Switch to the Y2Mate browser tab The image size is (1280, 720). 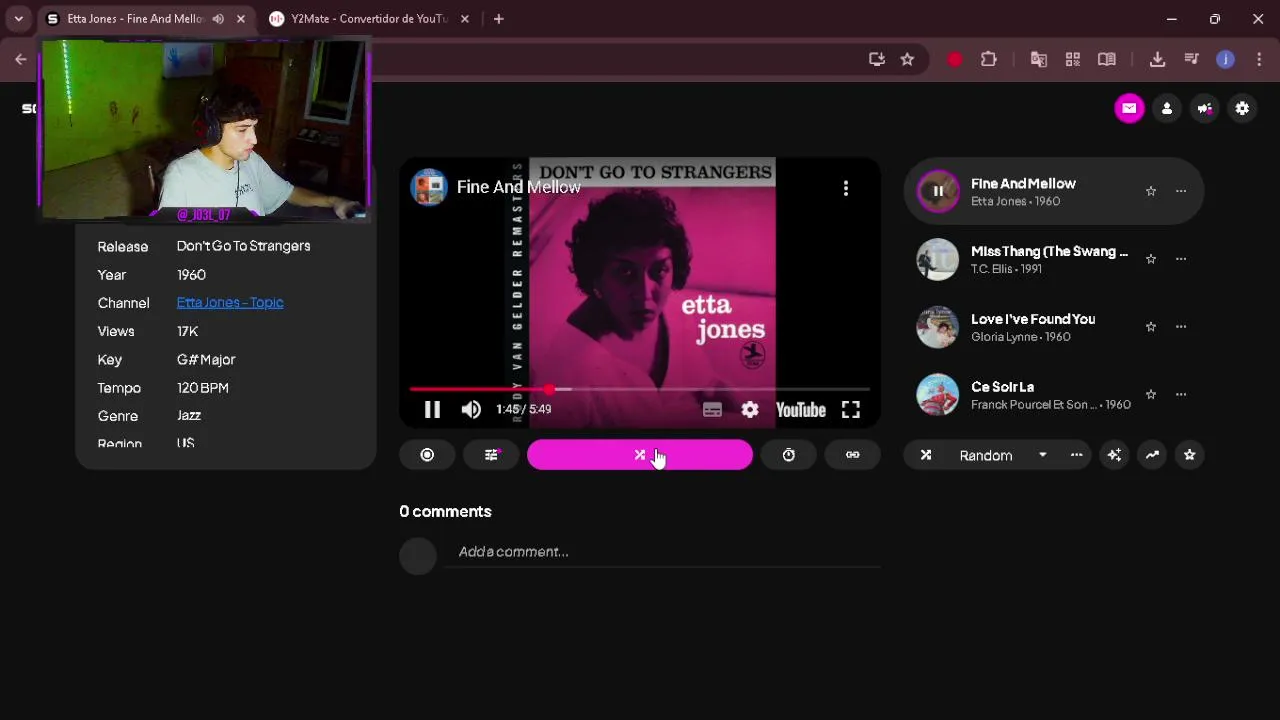coord(367,19)
